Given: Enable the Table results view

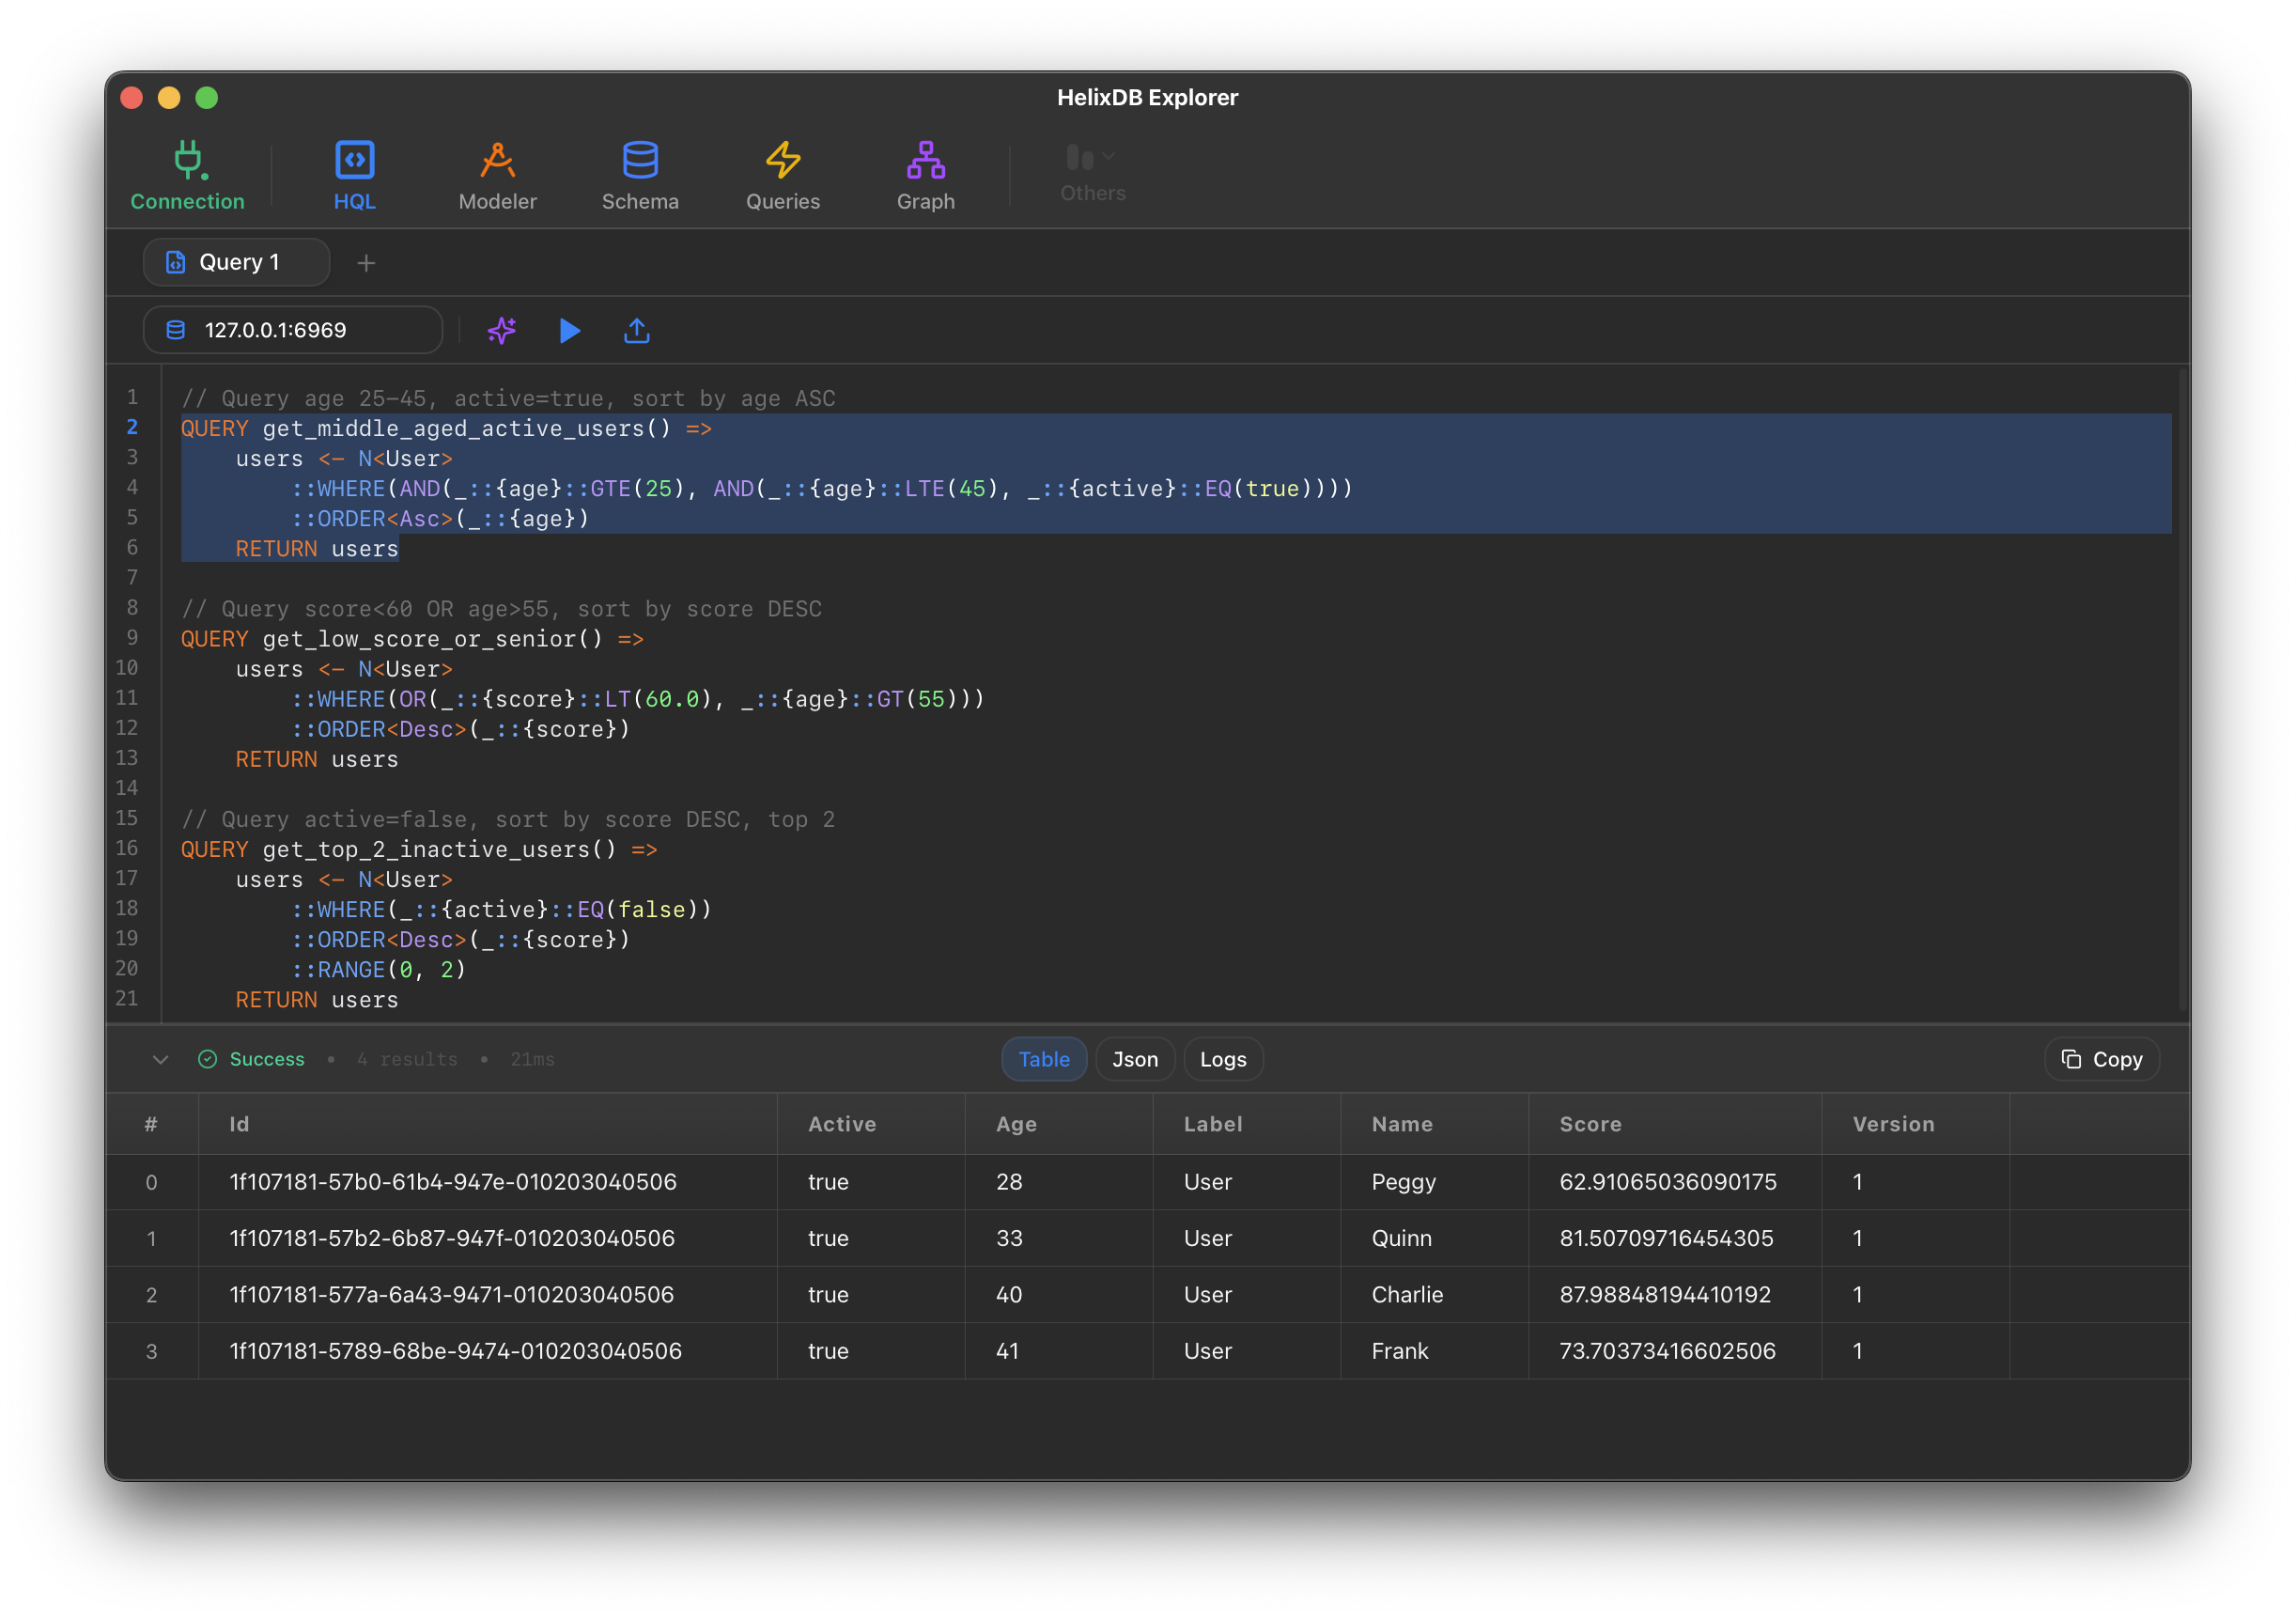Looking at the screenshot, I should pos(1044,1059).
